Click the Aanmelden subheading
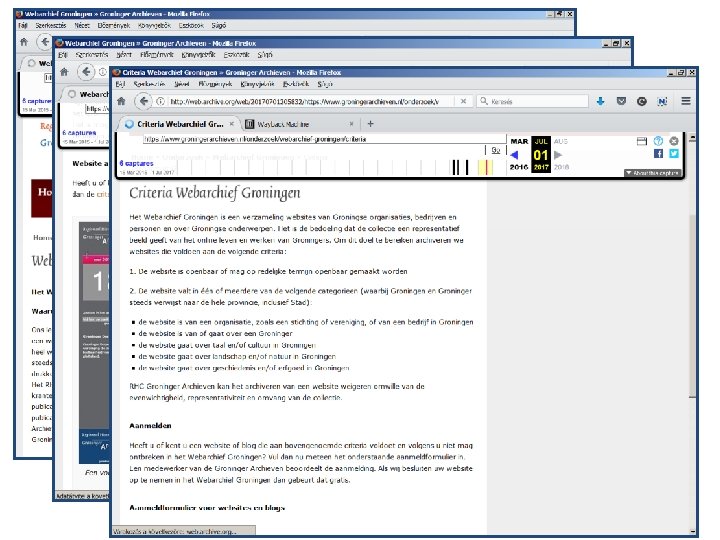The height and width of the screenshot is (540, 720). 150,426
